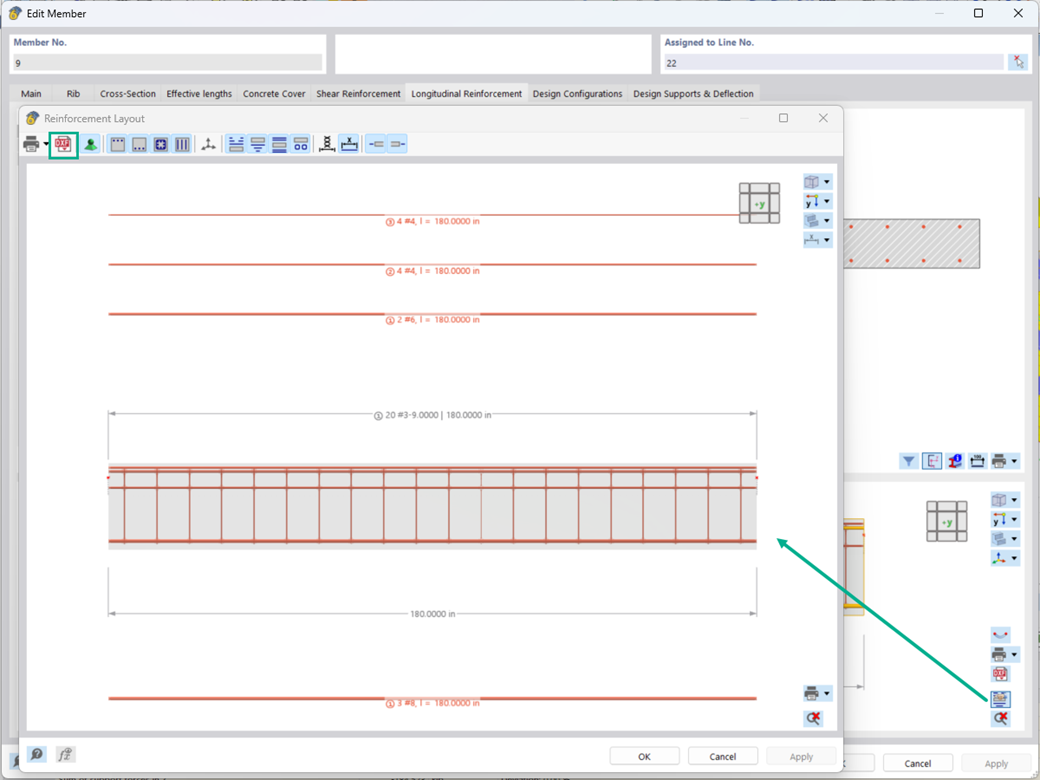The image size is (1040, 780).
Task: Select the user-defined visibility icon
Action: [90, 144]
